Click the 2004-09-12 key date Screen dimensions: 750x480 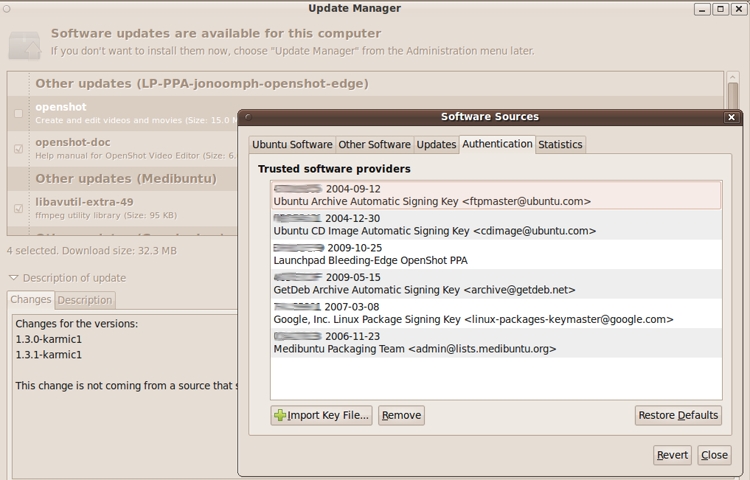coord(353,189)
